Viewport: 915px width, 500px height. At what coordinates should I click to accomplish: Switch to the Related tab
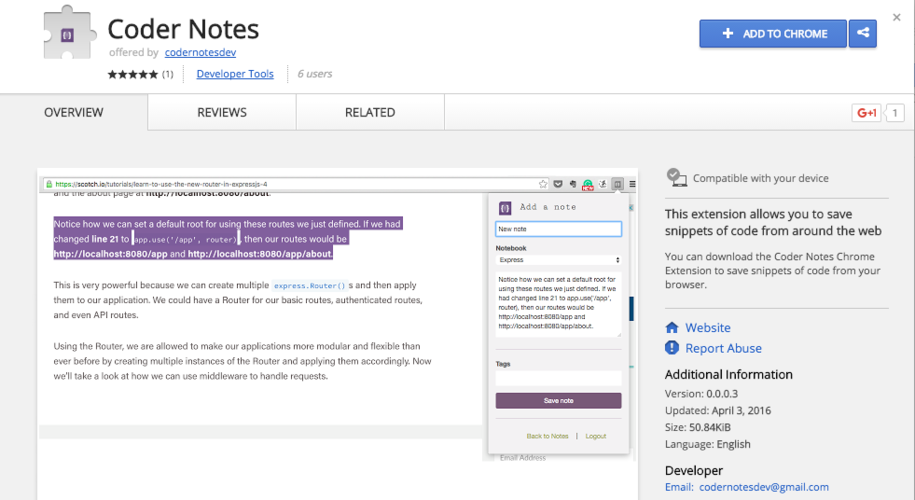370,112
